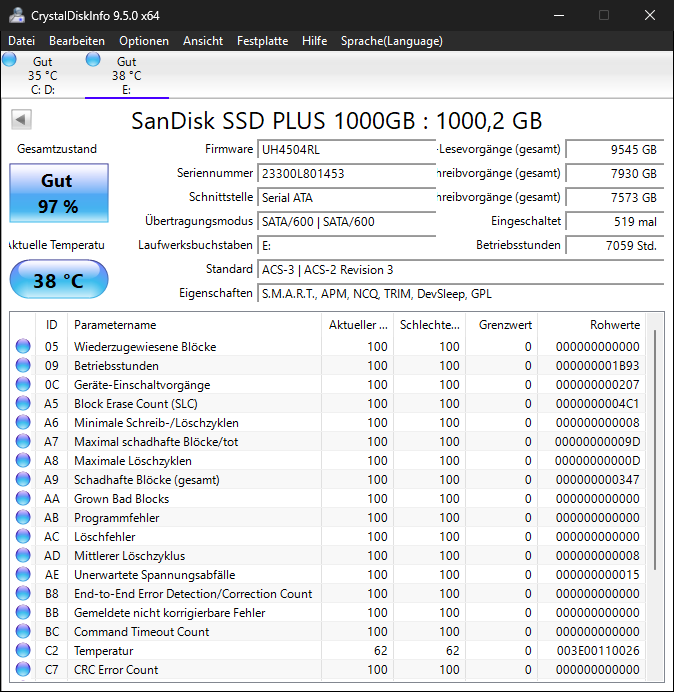Click the 38 °C temperature button
This screenshot has height=692, width=674.
(x=58, y=280)
